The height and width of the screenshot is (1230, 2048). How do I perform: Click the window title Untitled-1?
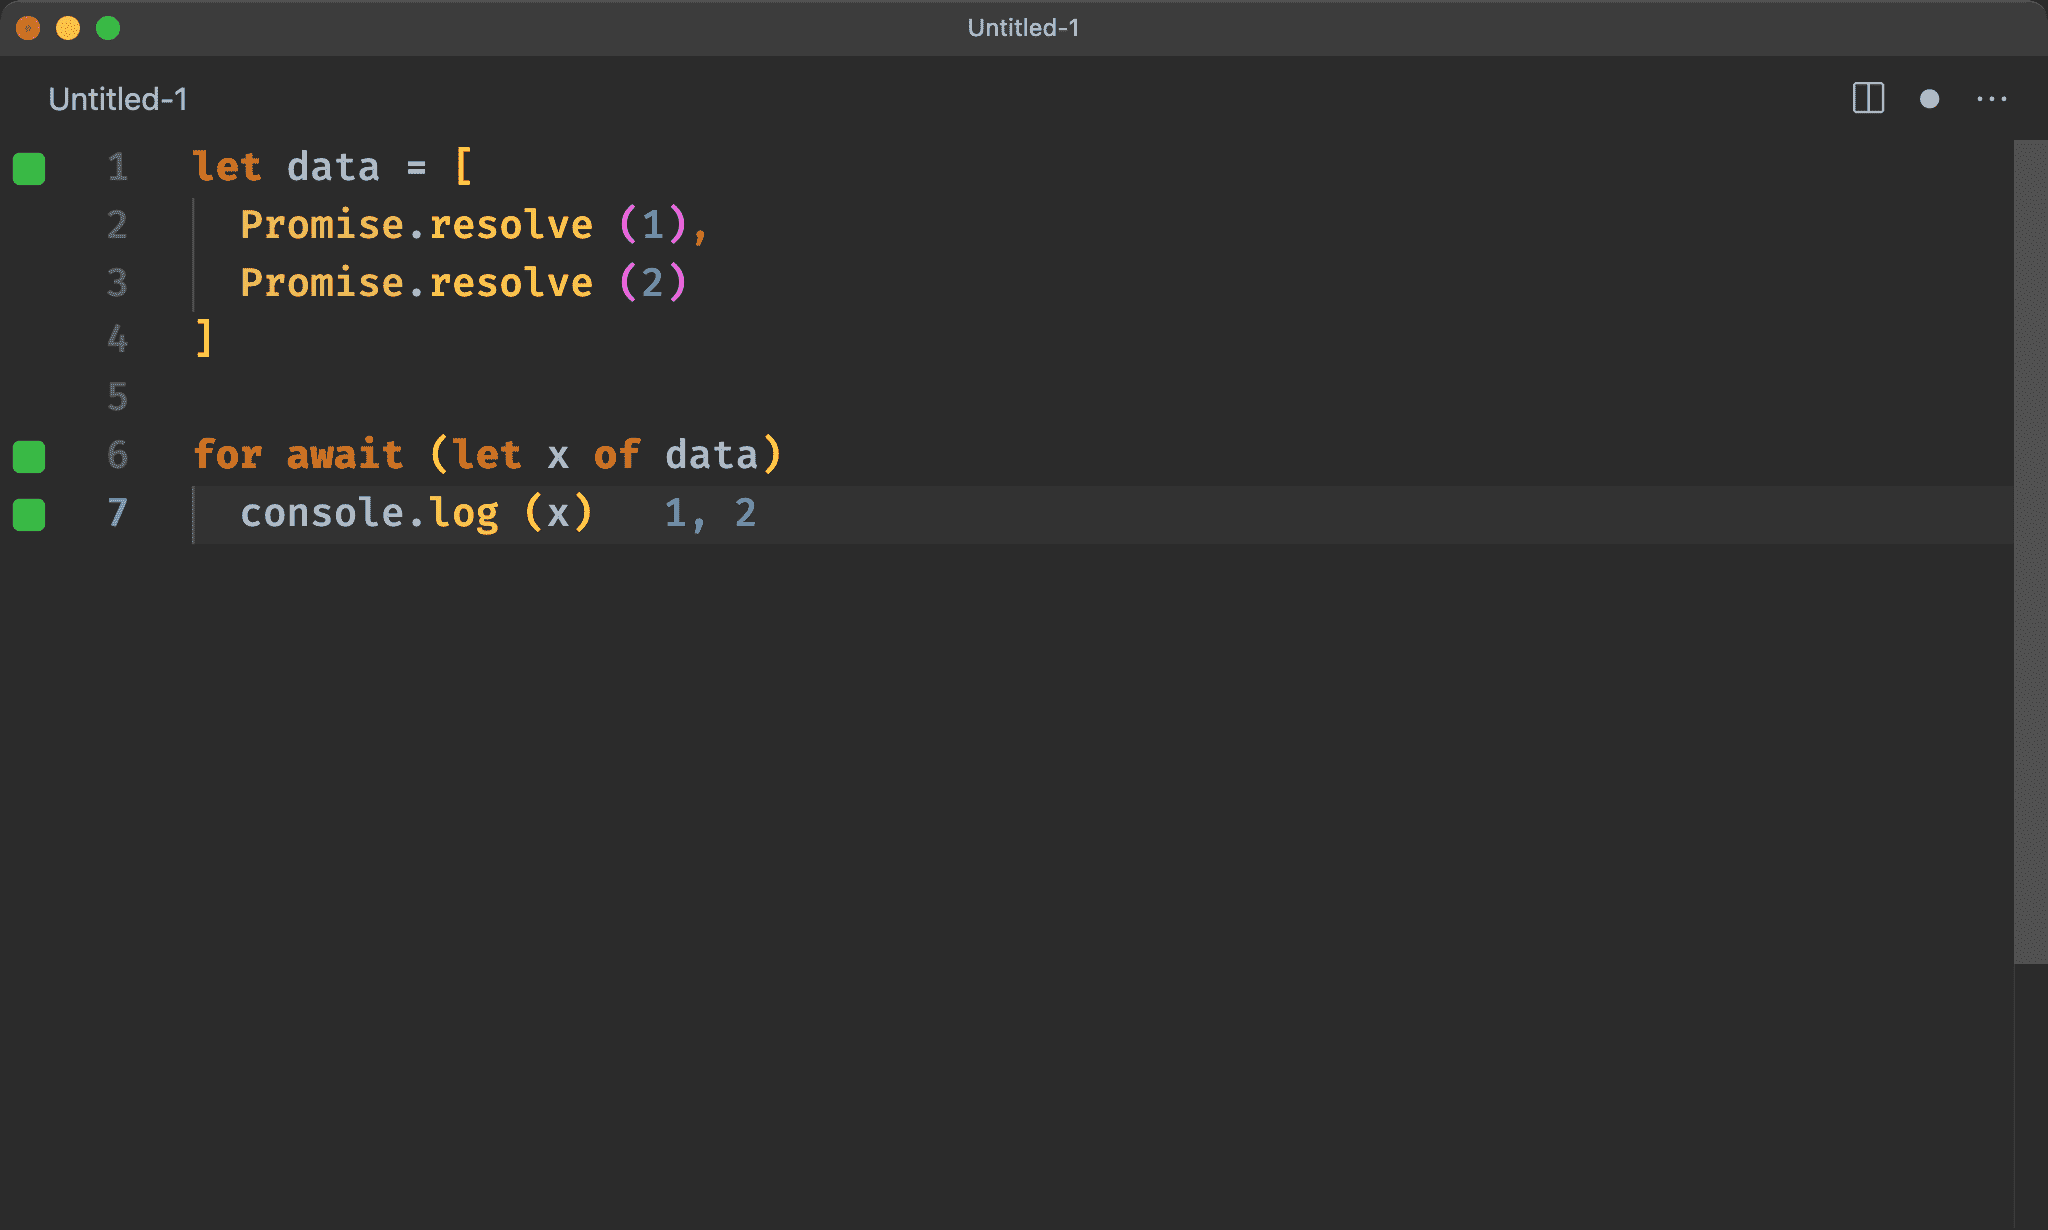click(1023, 28)
